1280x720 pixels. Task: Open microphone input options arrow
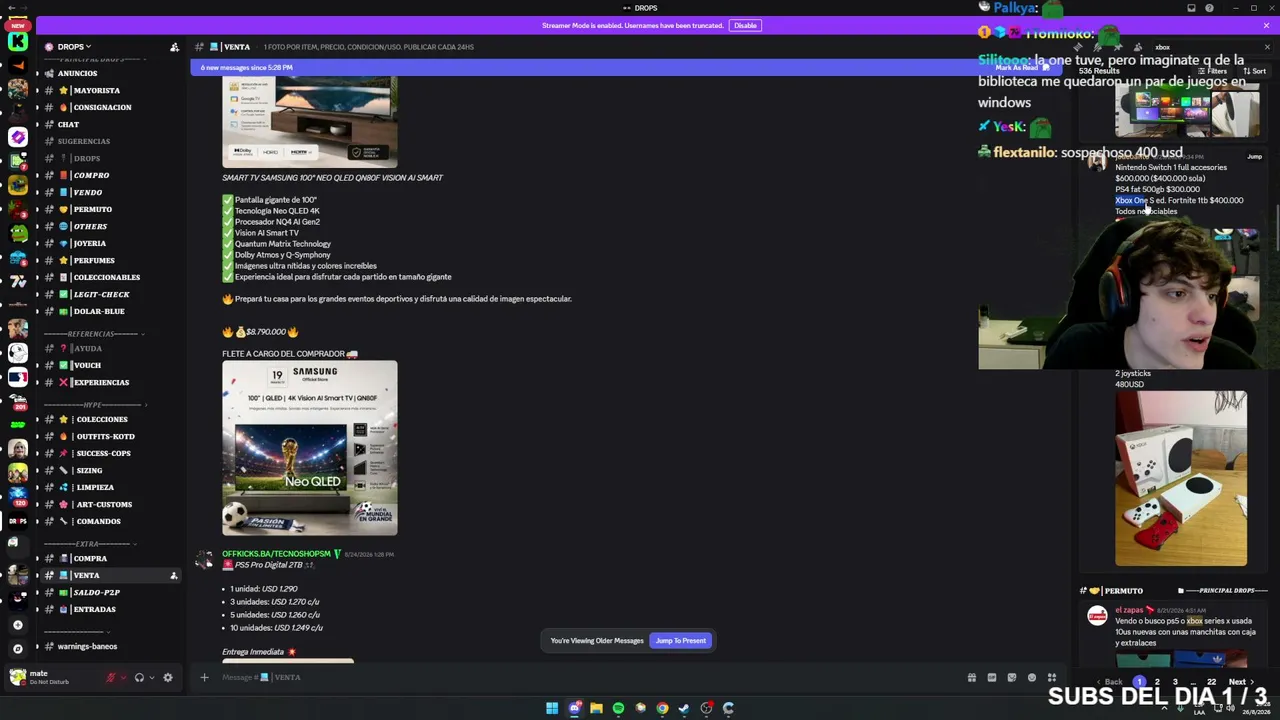123,678
